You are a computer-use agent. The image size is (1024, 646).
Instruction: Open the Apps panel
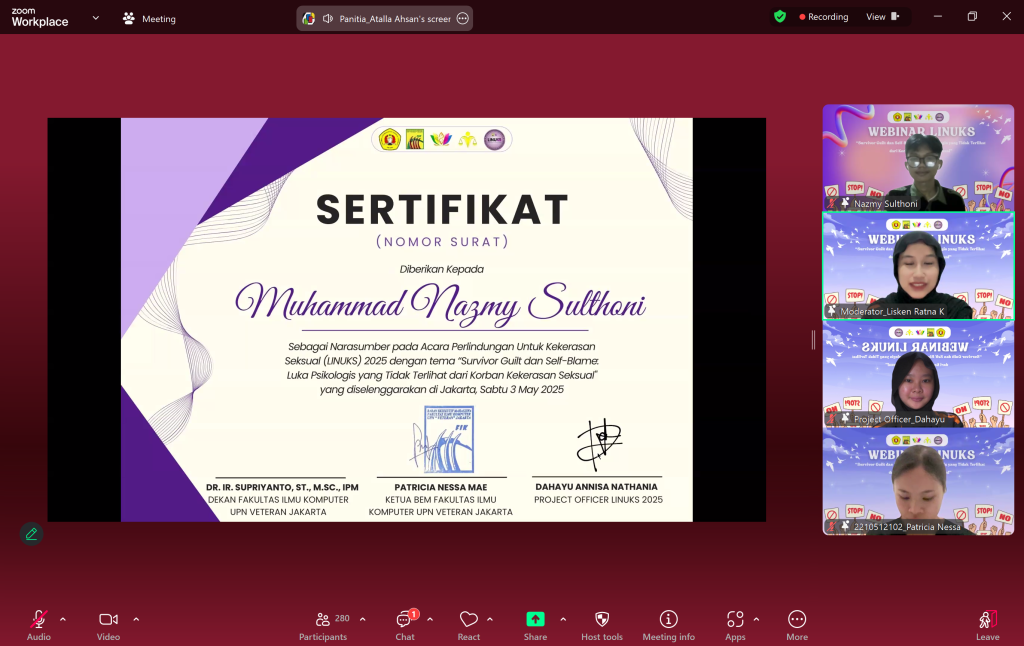point(735,625)
